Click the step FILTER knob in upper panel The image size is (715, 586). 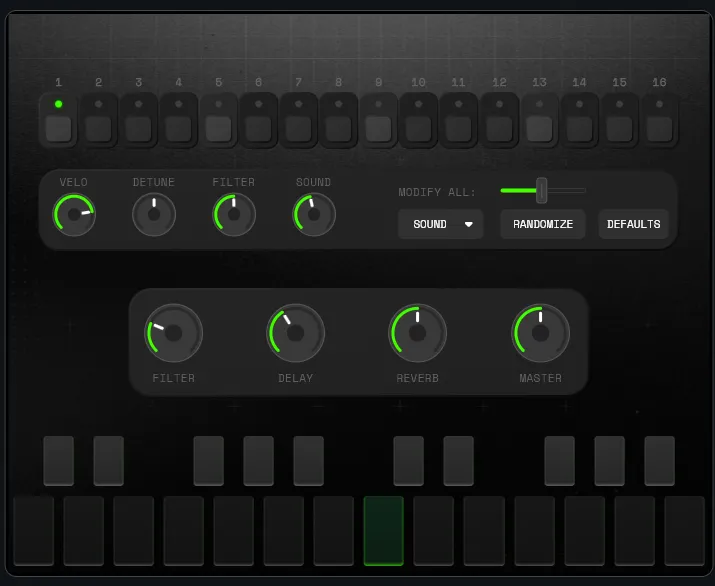coord(234,215)
